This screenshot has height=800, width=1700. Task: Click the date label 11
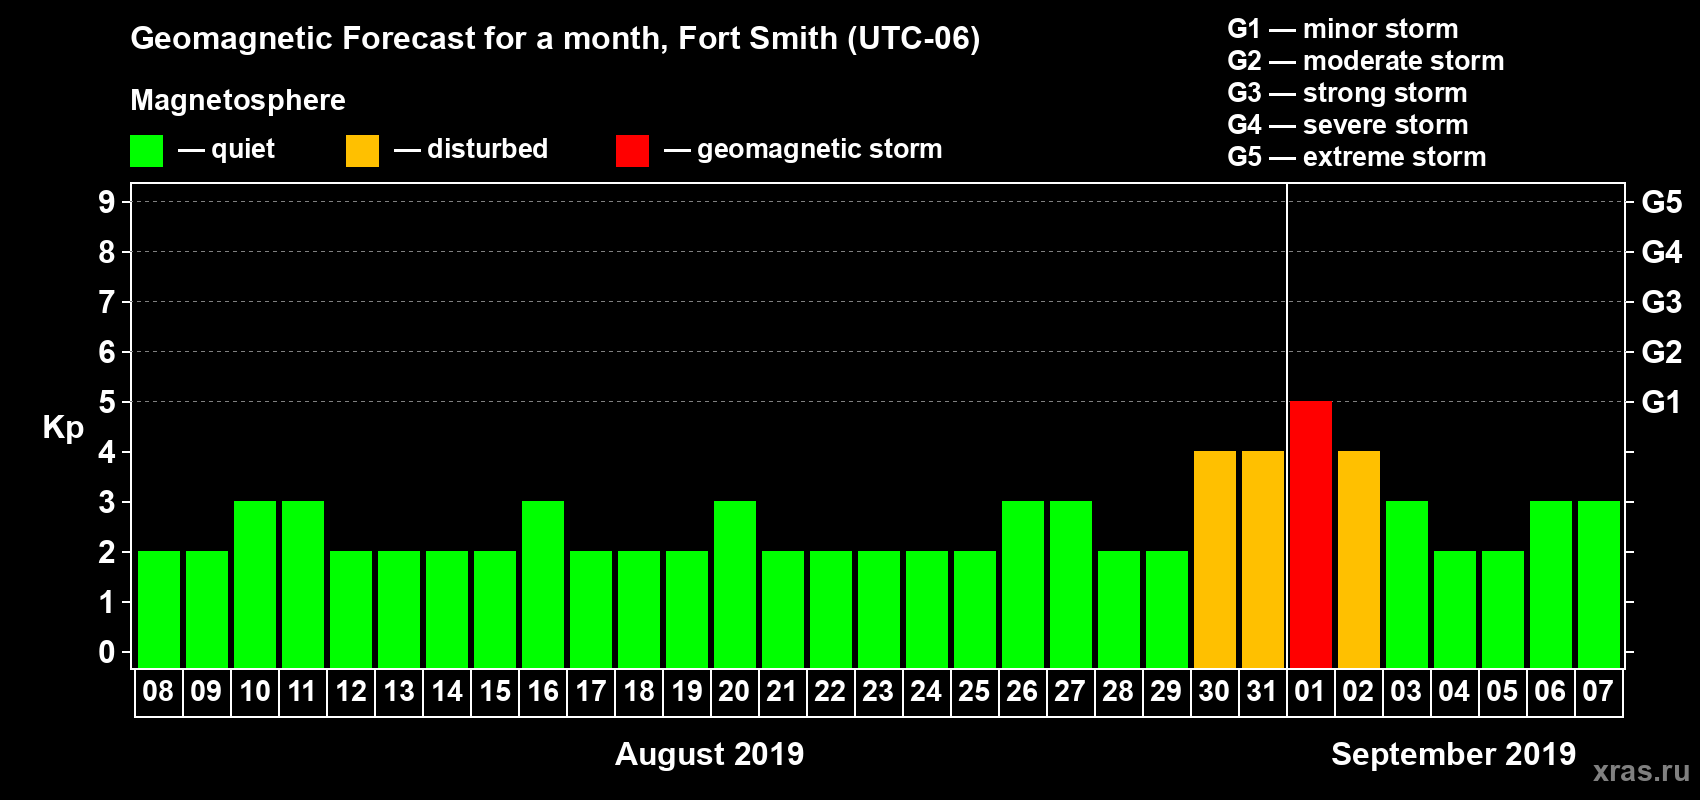302,691
